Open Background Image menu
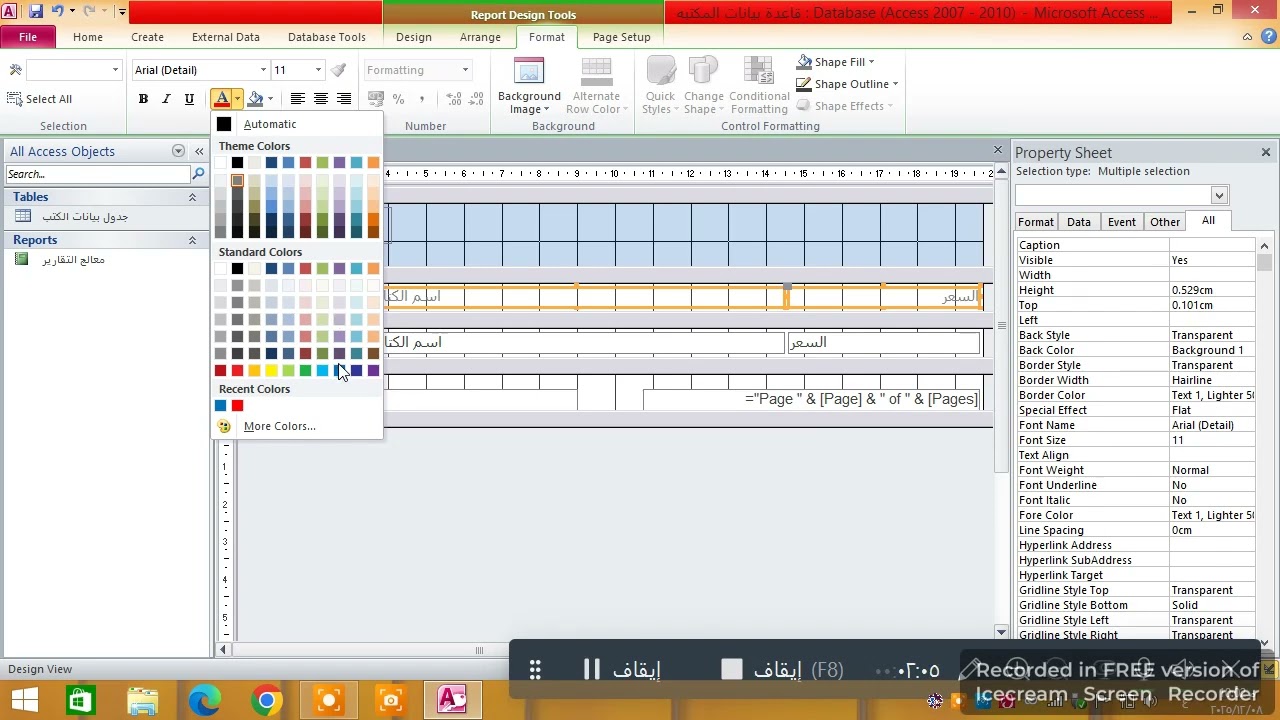Screen dimensions: 1280x720 [x=529, y=87]
